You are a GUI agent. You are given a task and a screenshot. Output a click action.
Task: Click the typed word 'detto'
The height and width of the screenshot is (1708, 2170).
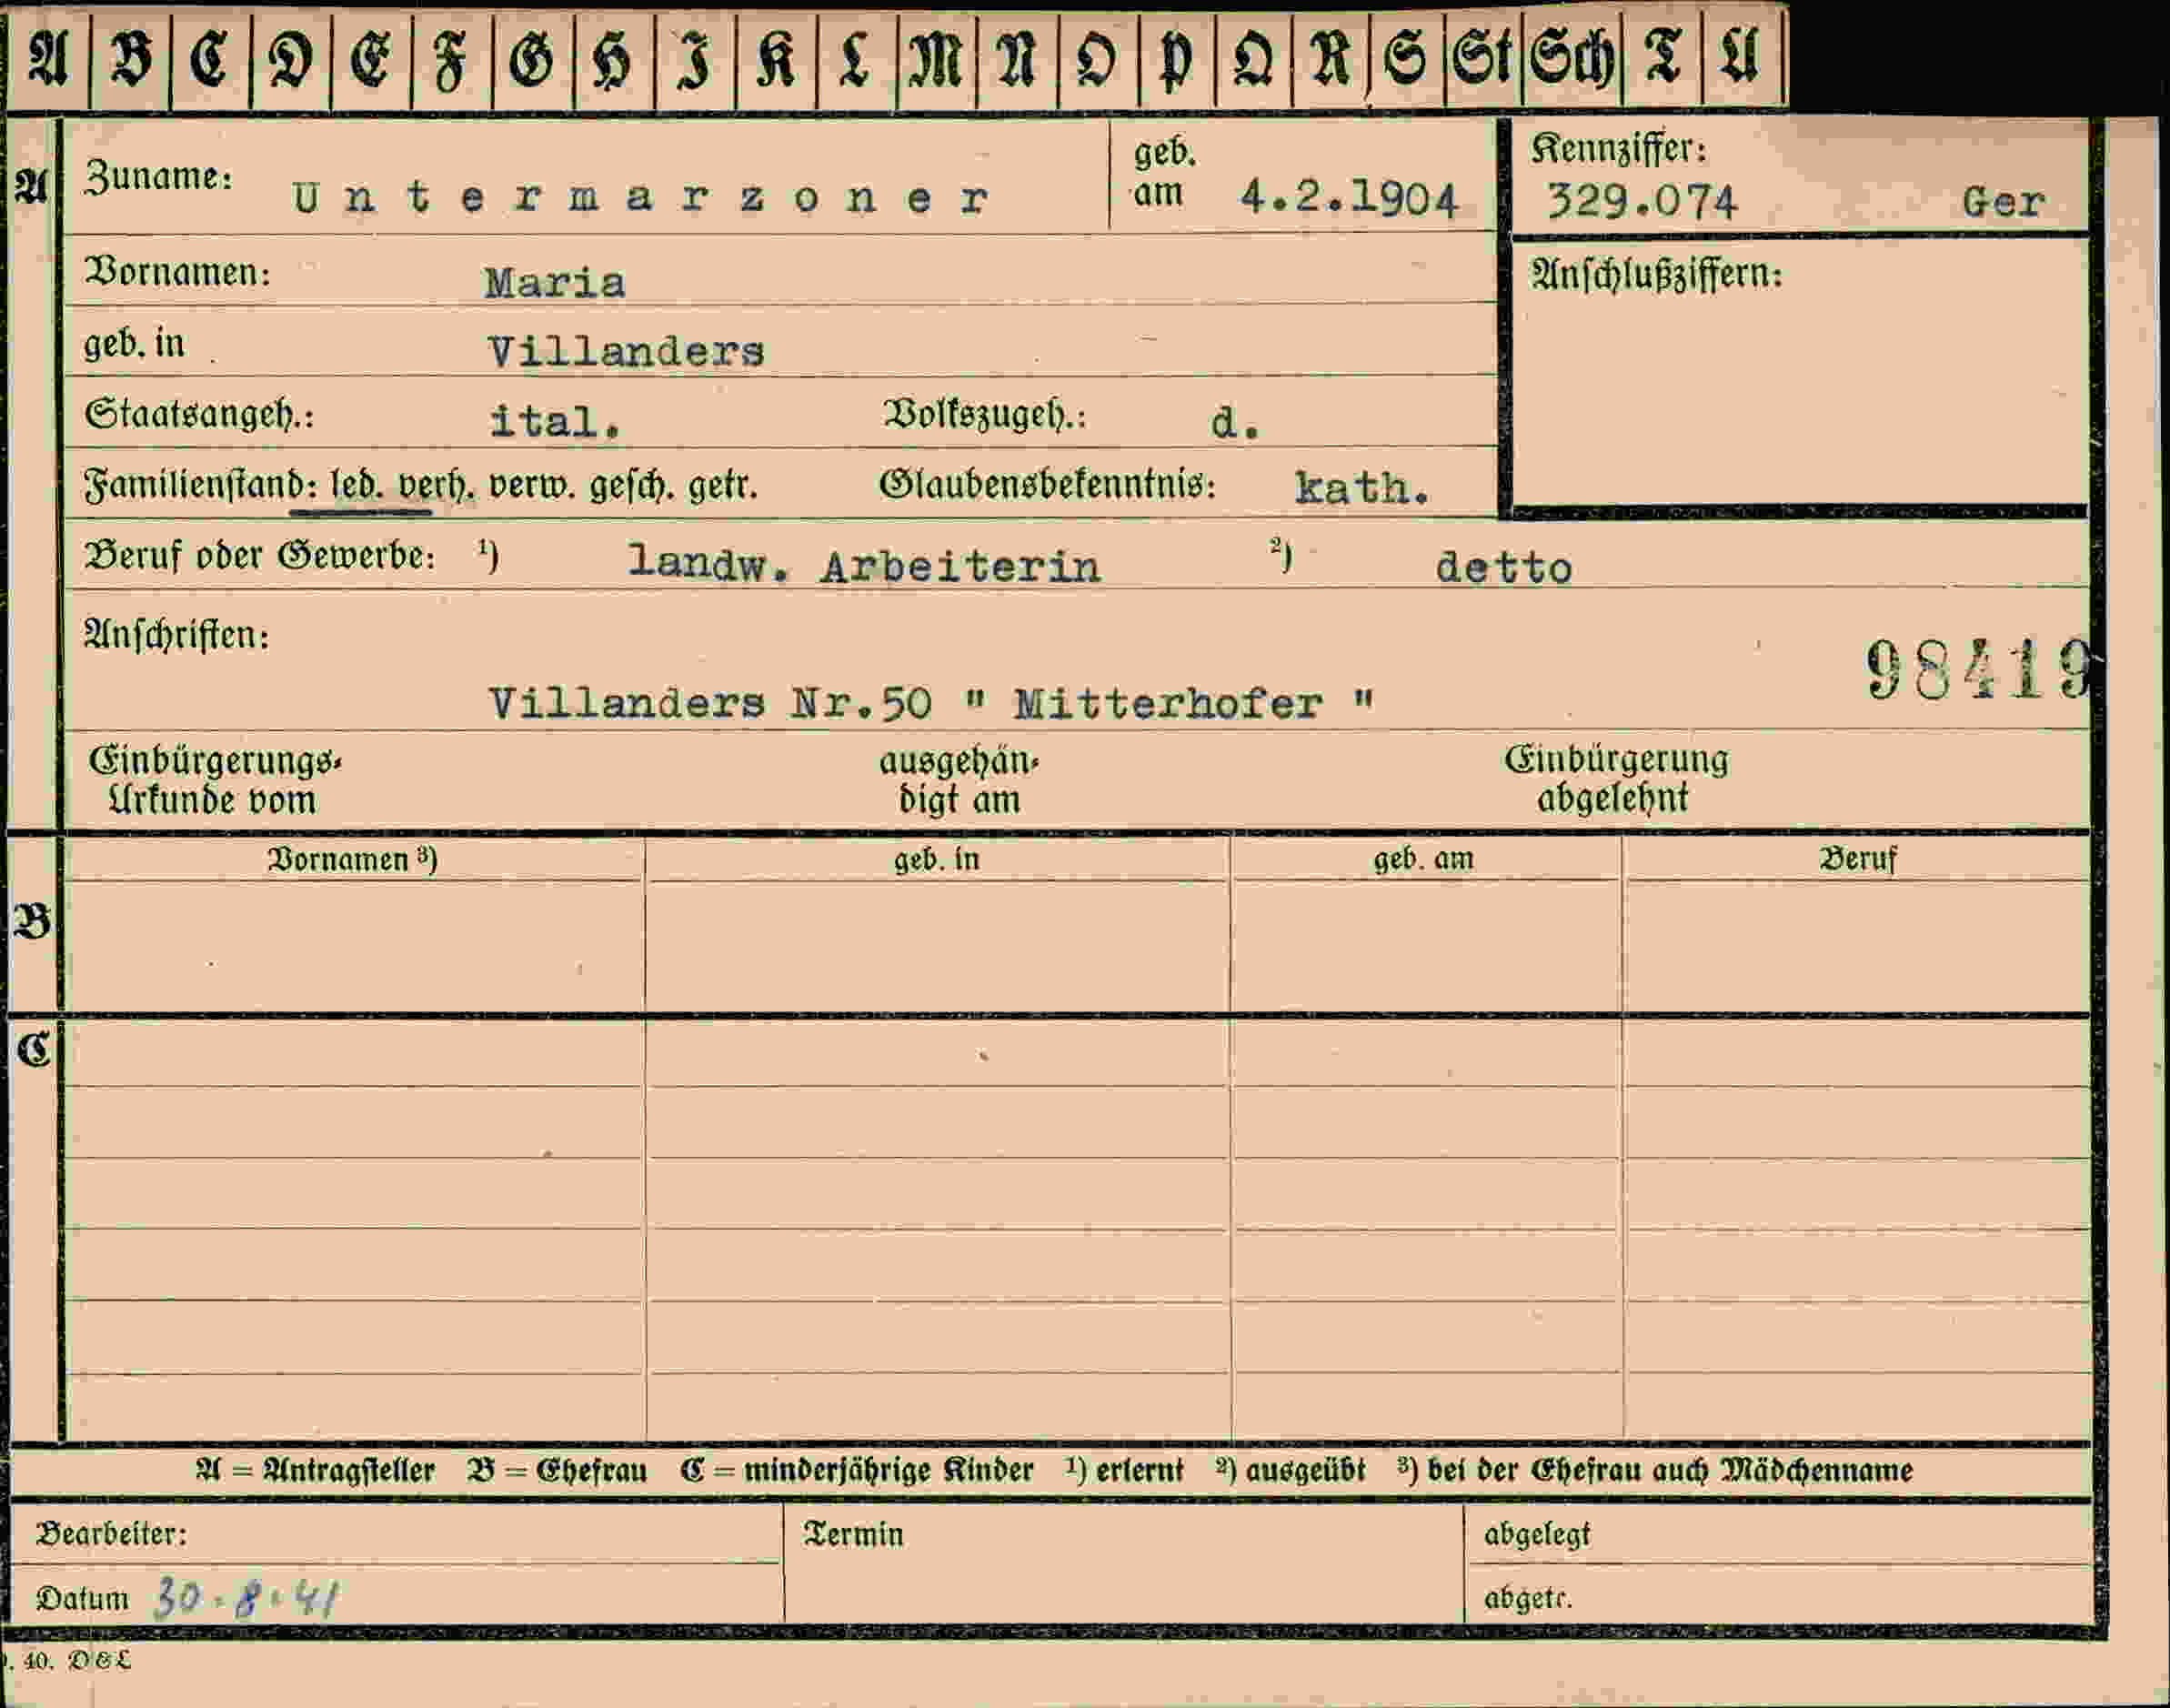pos(1504,568)
